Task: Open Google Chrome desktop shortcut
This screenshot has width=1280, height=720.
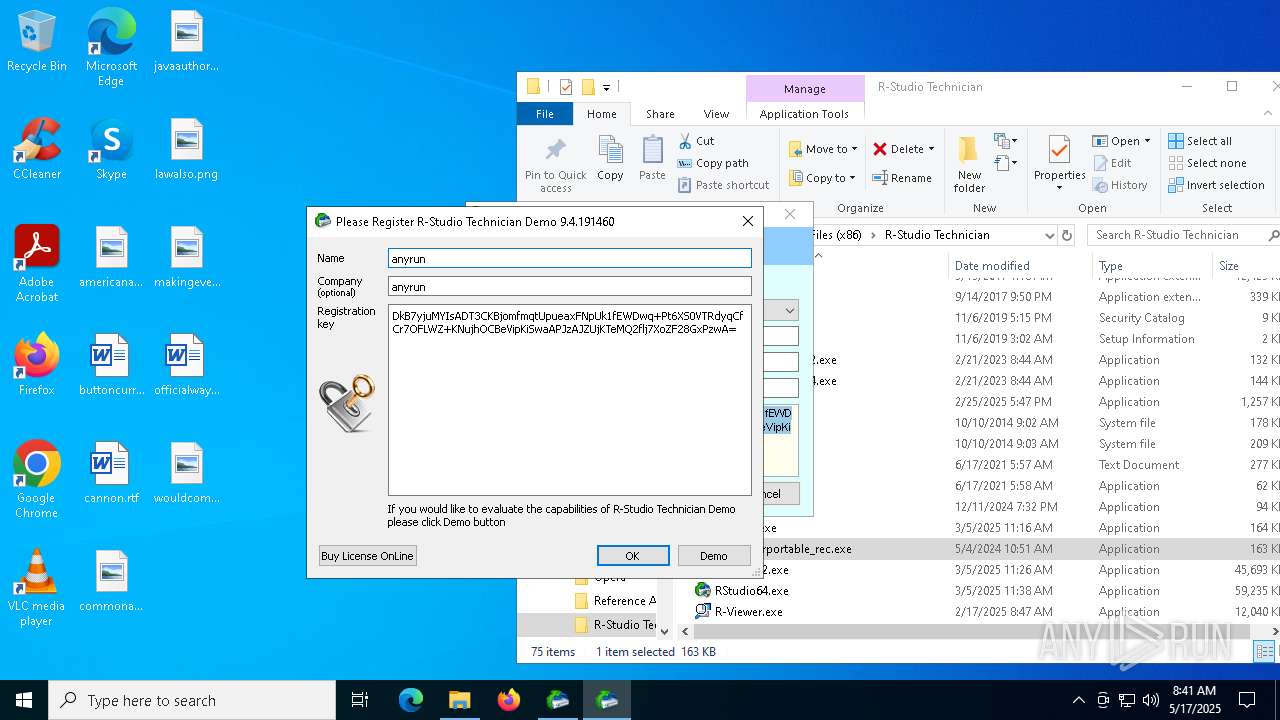Action: (37, 480)
